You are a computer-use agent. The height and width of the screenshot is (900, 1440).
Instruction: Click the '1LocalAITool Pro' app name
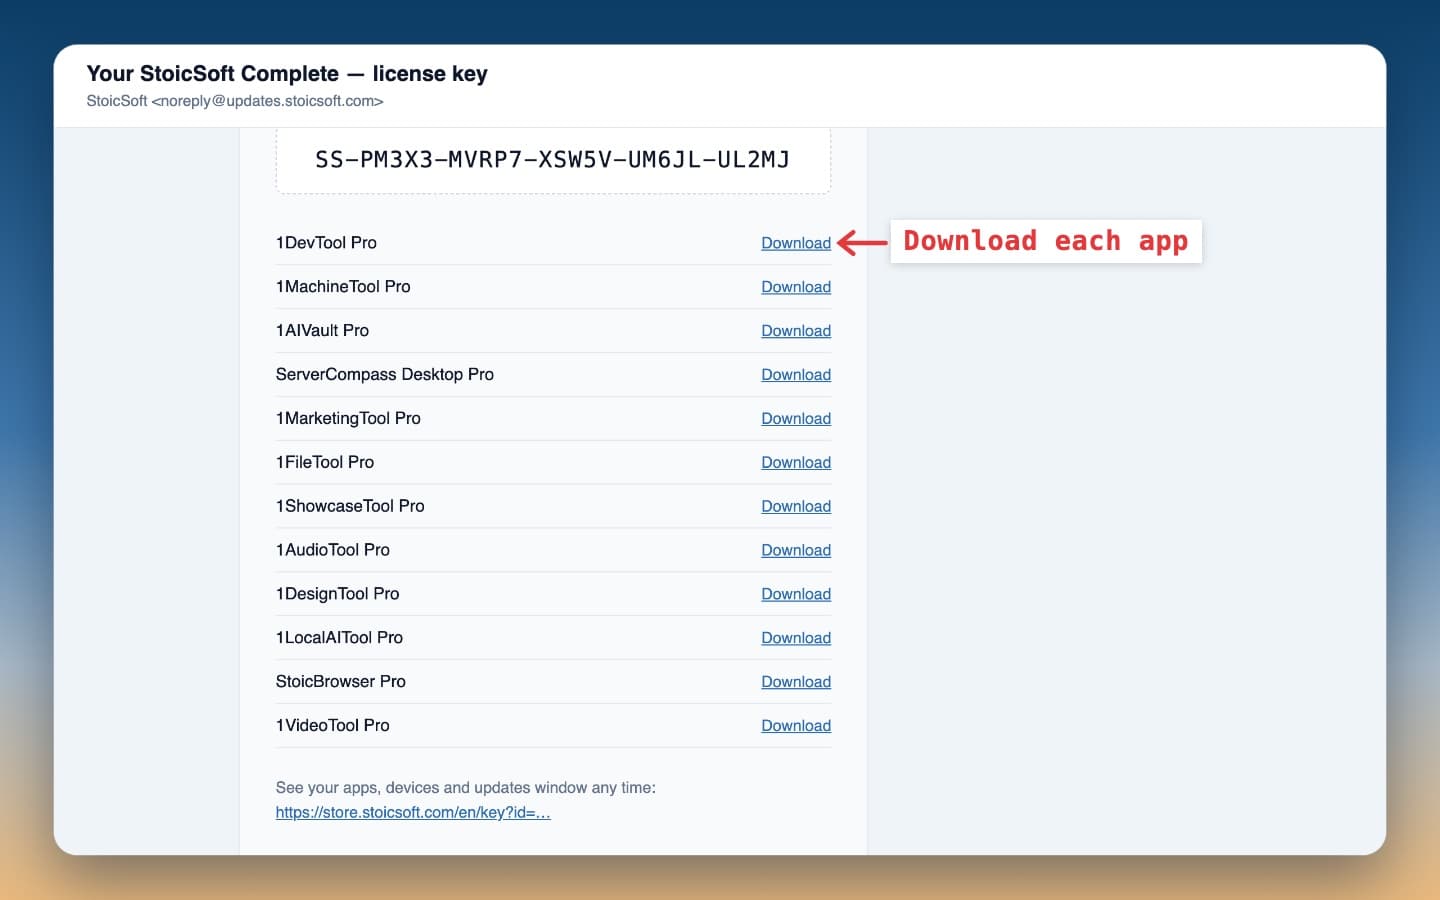coord(339,639)
